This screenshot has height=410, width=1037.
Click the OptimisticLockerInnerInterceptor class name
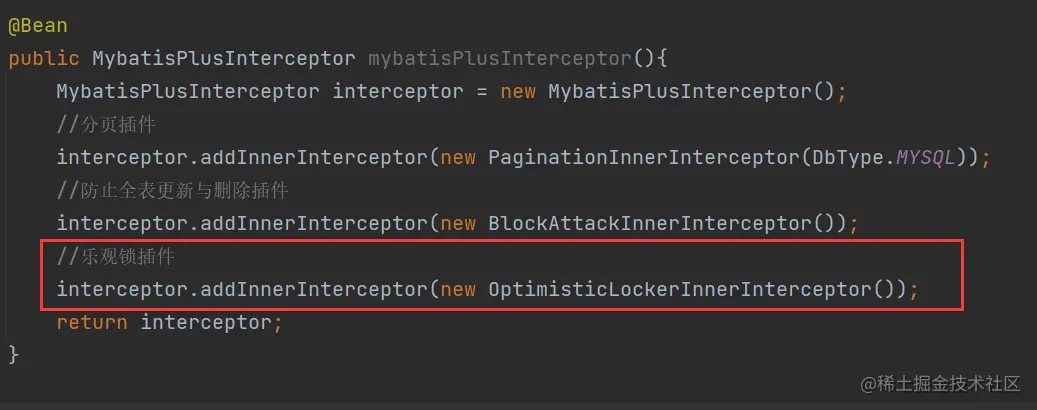coord(680,290)
